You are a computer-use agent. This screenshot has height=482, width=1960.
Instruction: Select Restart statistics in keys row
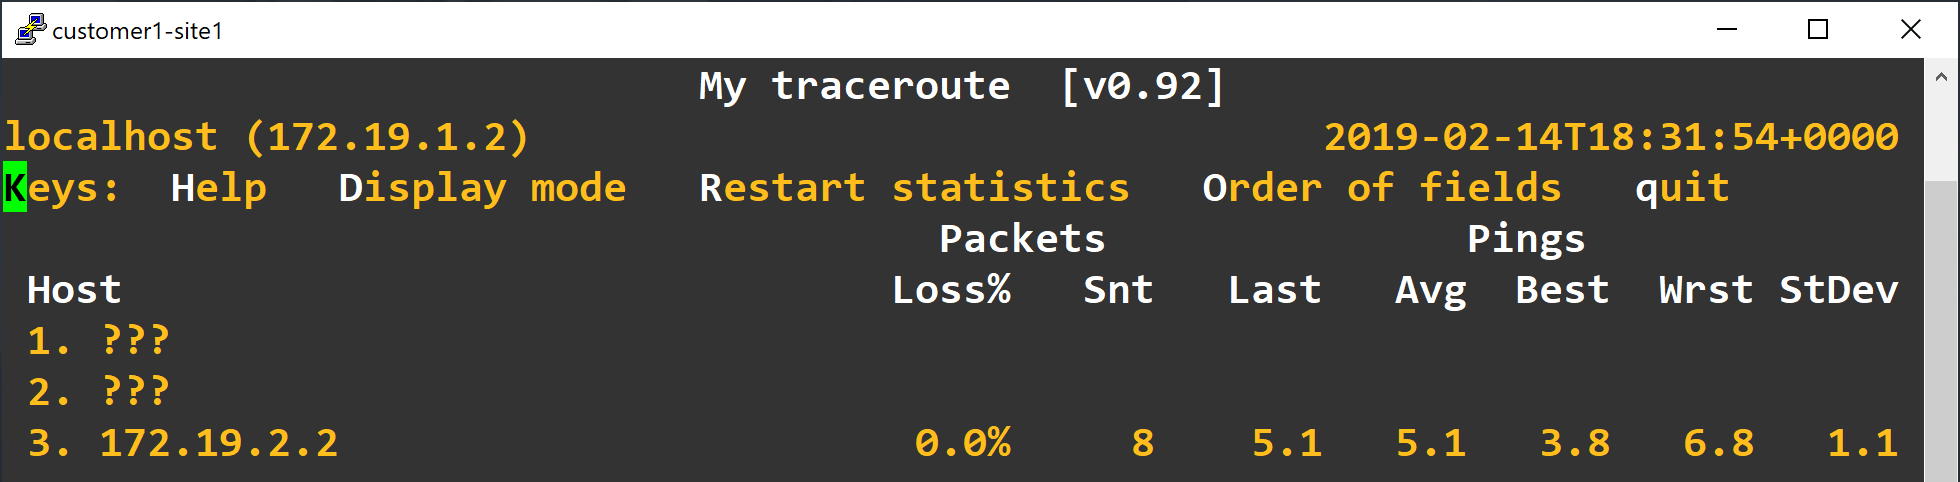[914, 188]
